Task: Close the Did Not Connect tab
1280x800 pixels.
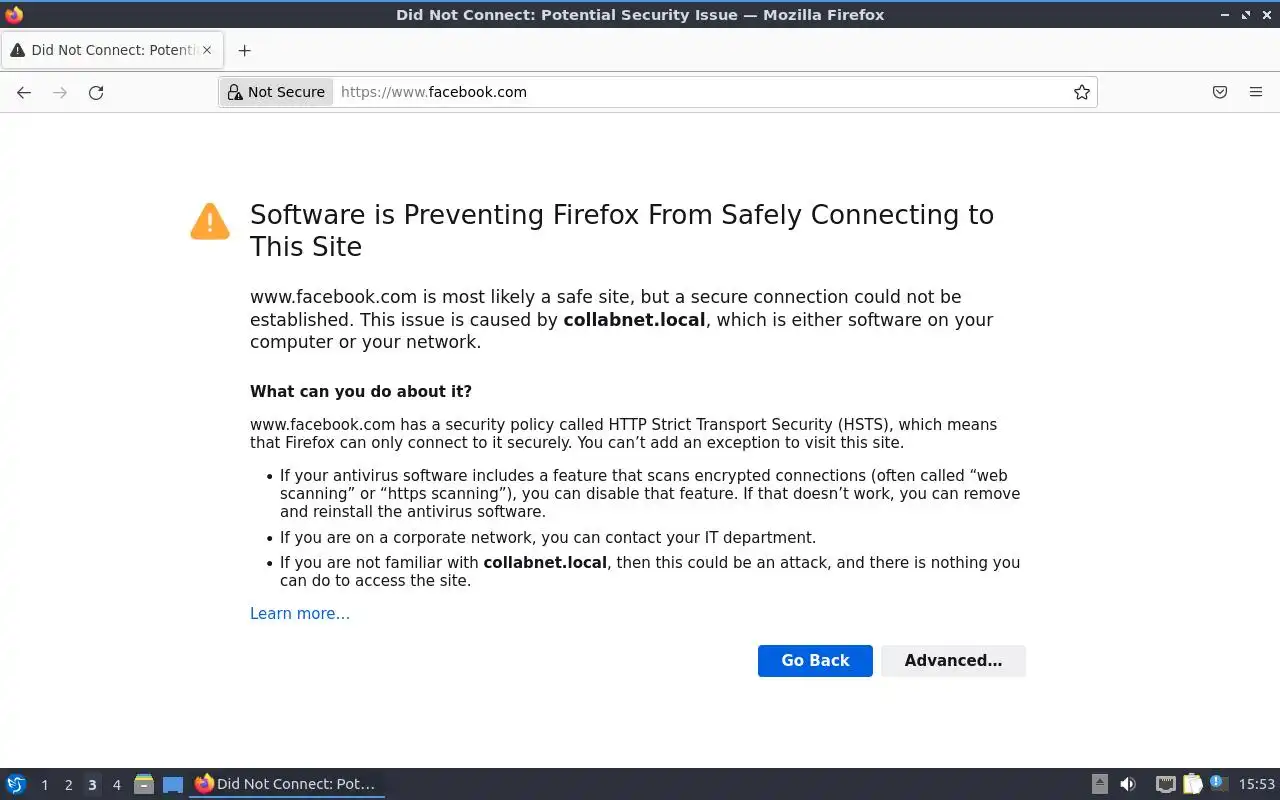Action: [x=207, y=50]
